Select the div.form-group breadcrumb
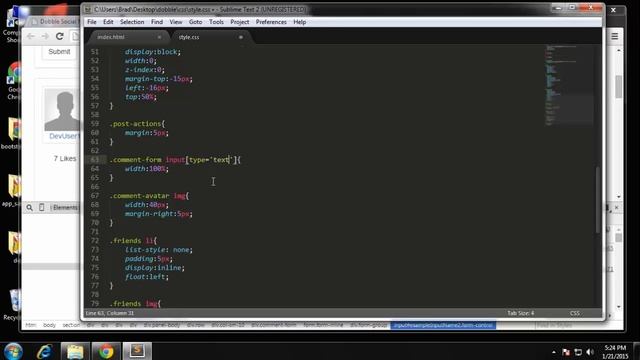Viewport: 640px width, 360px height. [x=368, y=325]
